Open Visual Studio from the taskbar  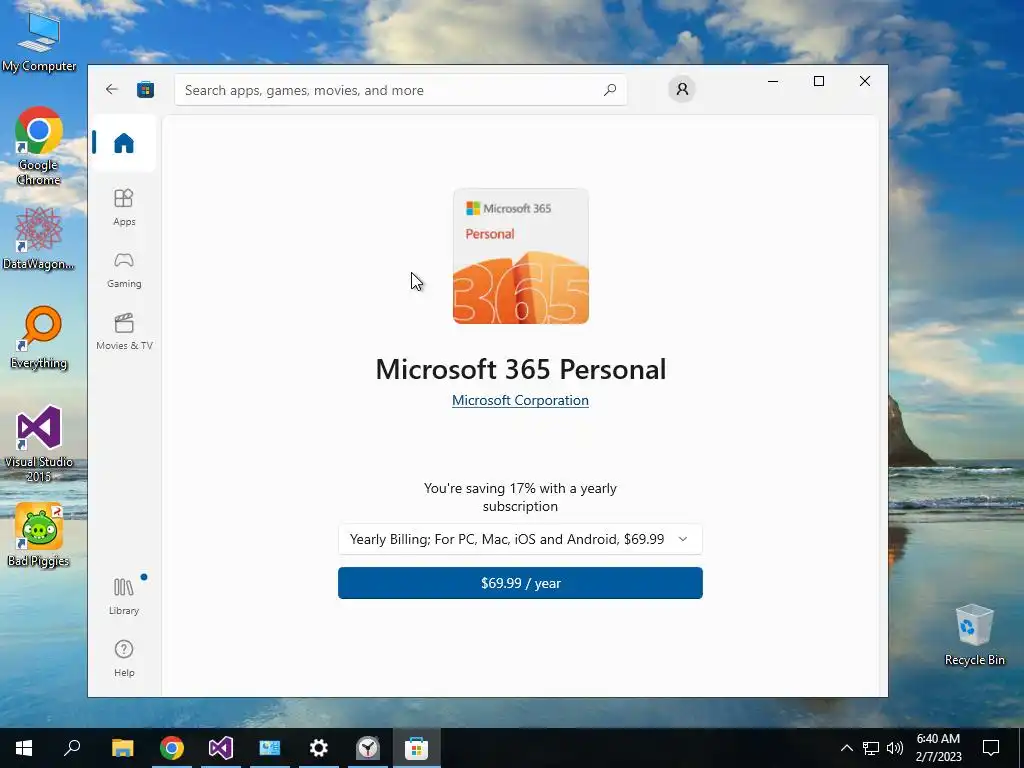tap(221, 748)
